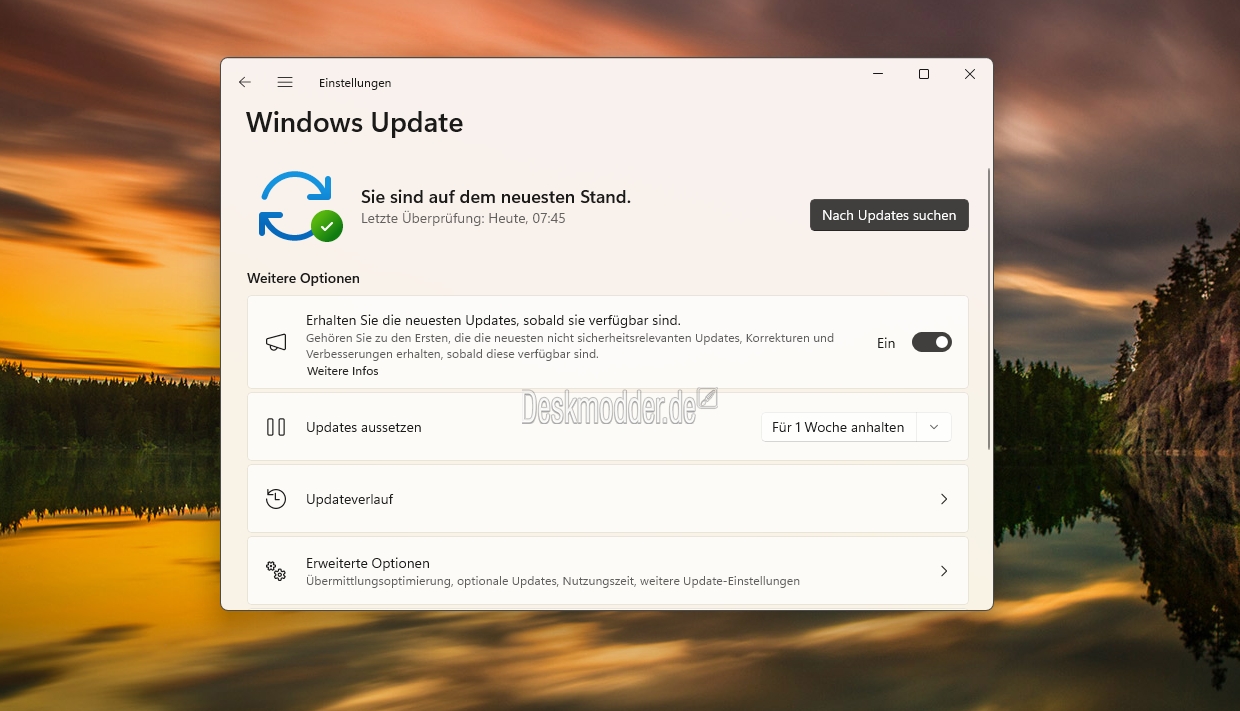
Task: Open the Weitere Infos link
Action: pos(342,371)
